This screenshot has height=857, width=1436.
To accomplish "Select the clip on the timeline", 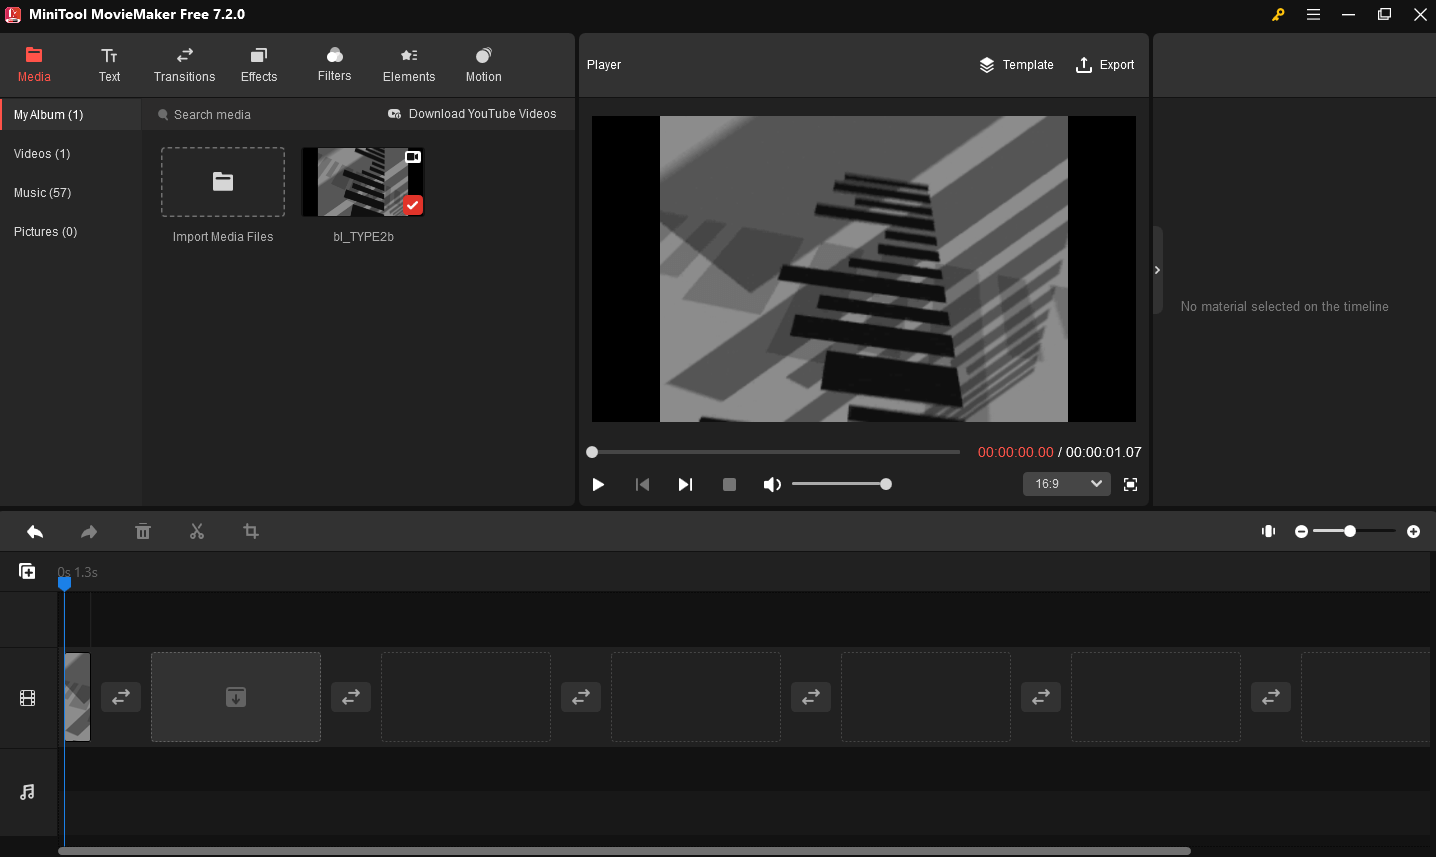I will click(x=77, y=697).
